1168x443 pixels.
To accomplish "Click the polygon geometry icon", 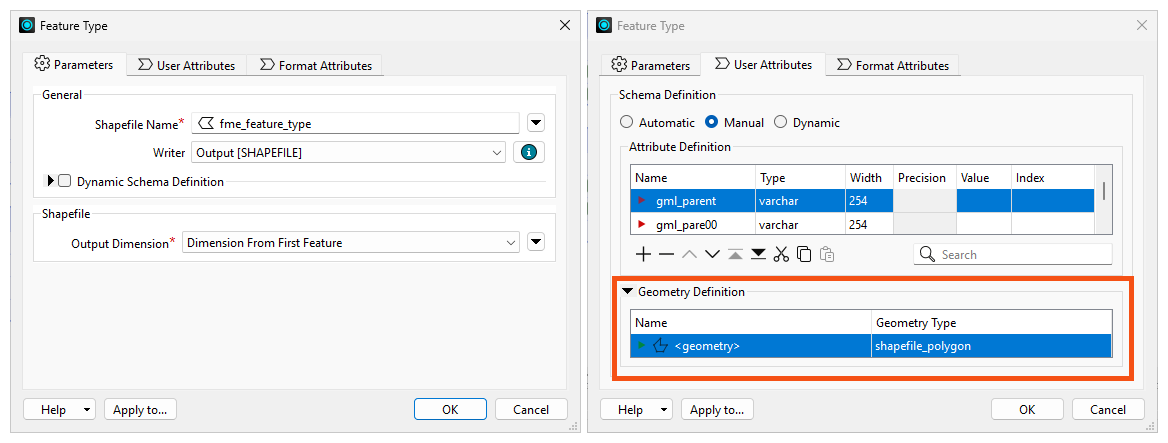I will coord(660,345).
